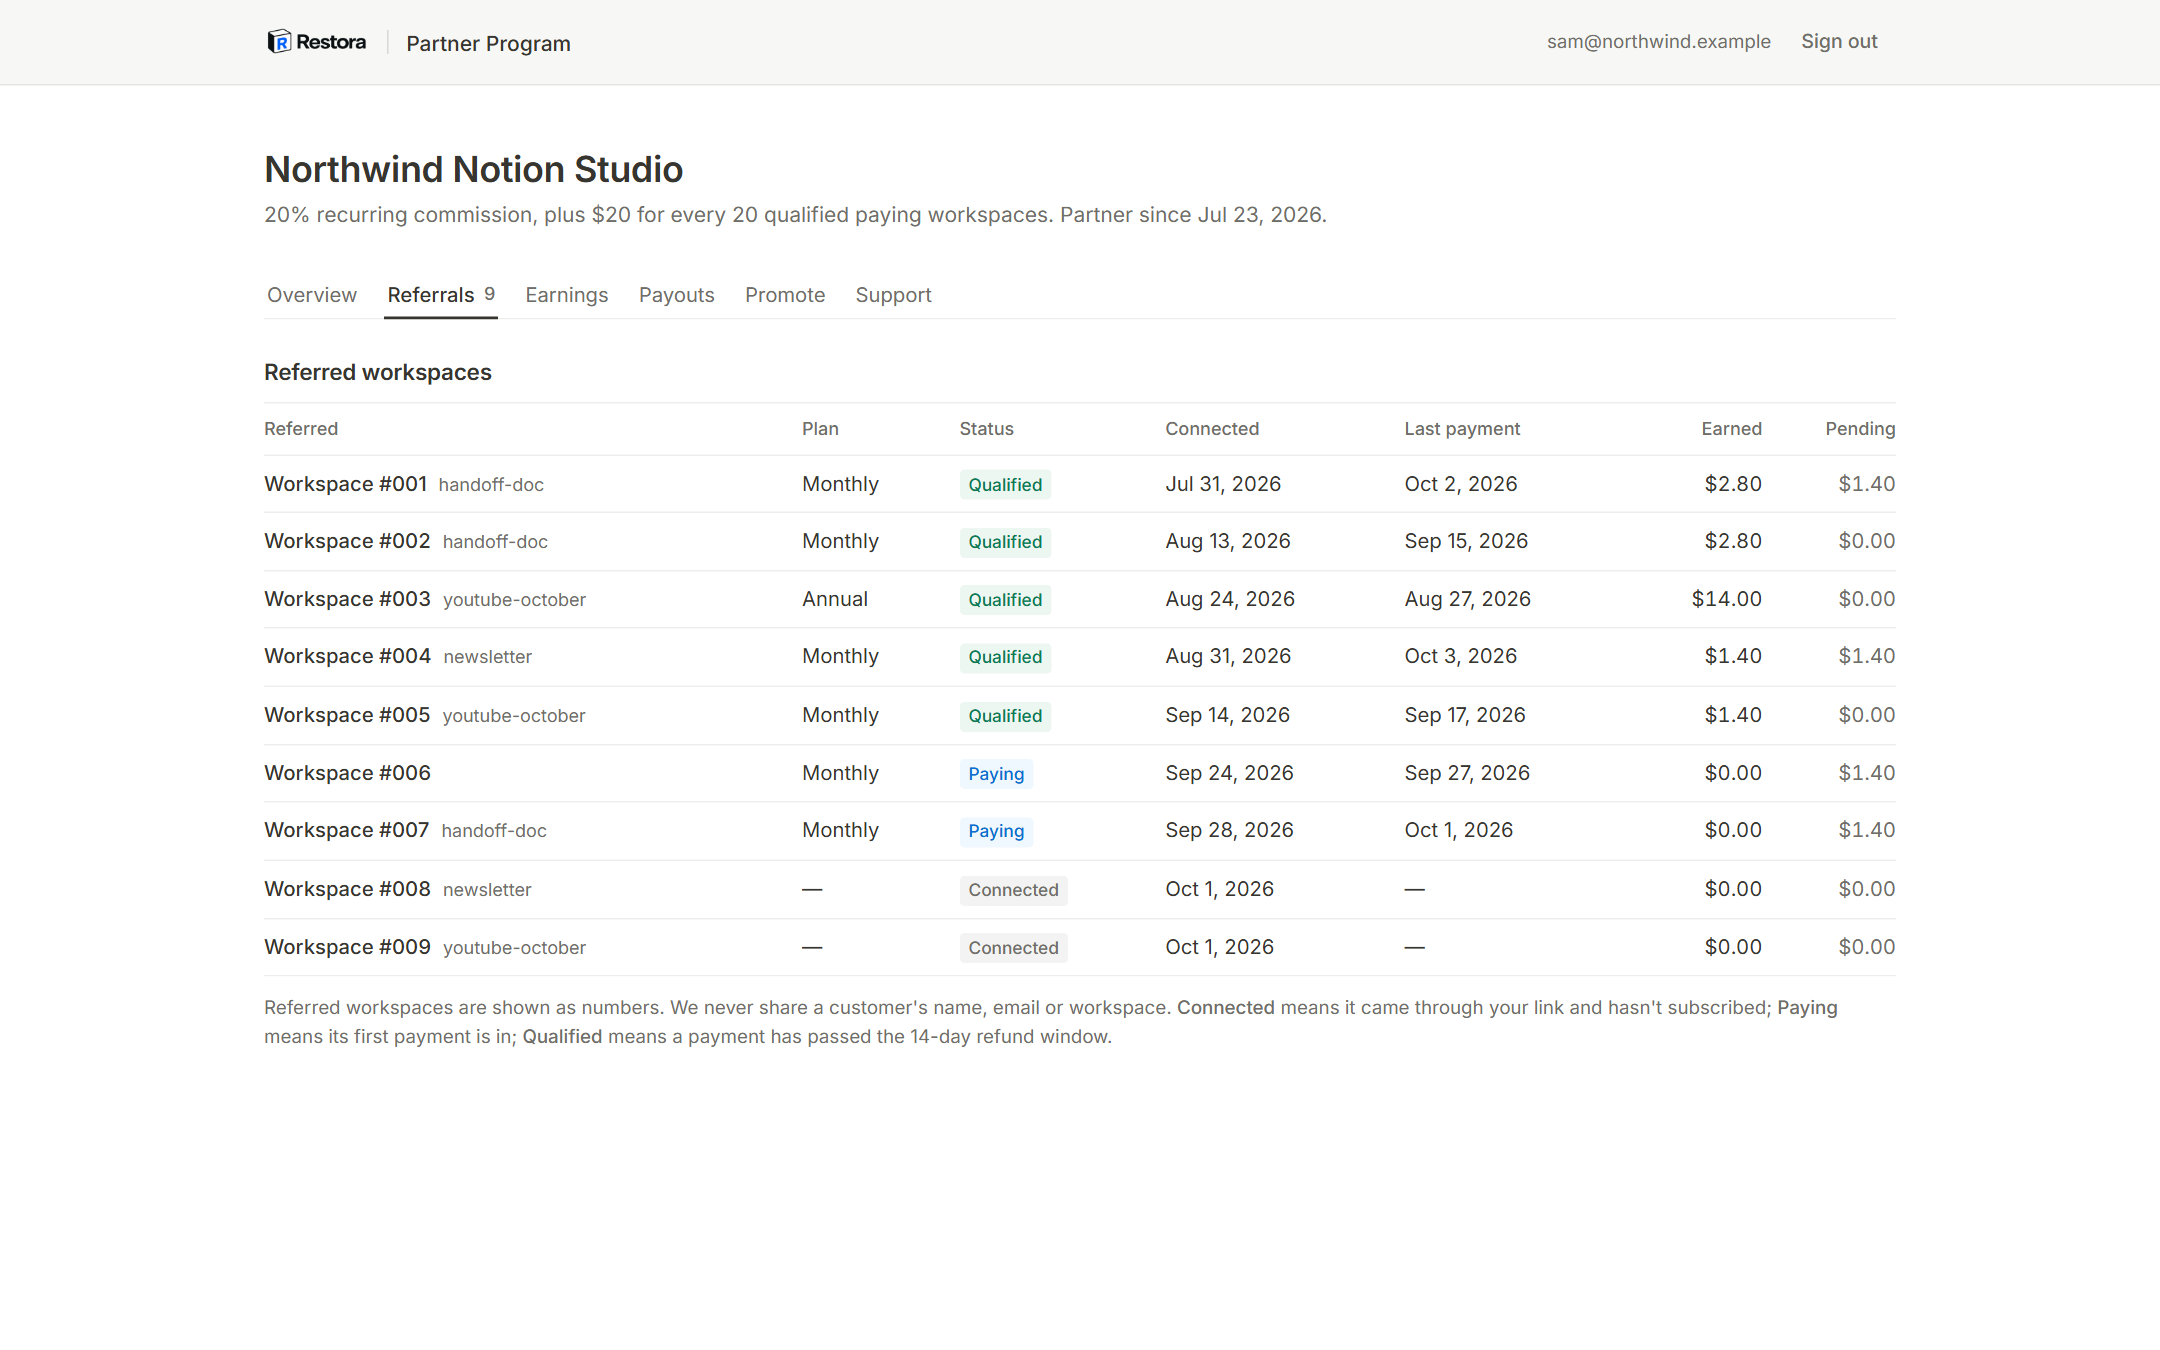Click the Workspace #006 row name
The height and width of the screenshot is (1350, 2160).
pos(347,773)
